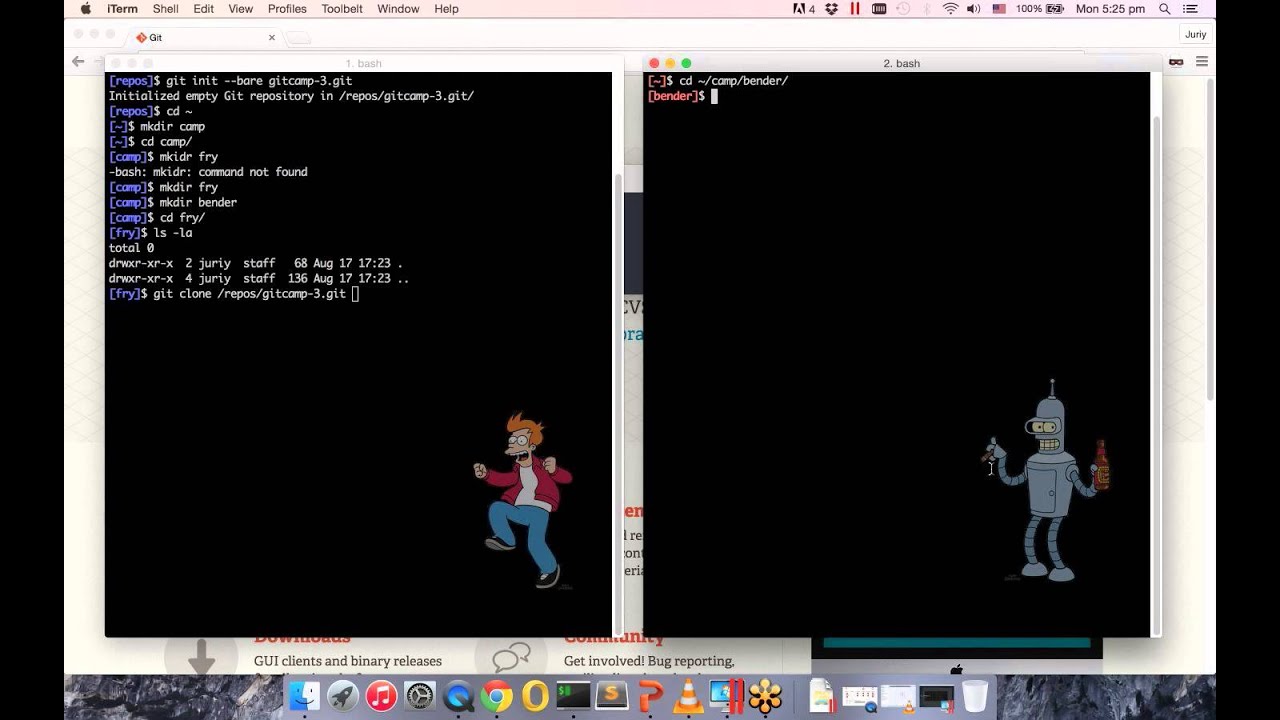This screenshot has height=720, width=1280.
Task: Select the Git tab in Chrome
Action: pos(205,37)
